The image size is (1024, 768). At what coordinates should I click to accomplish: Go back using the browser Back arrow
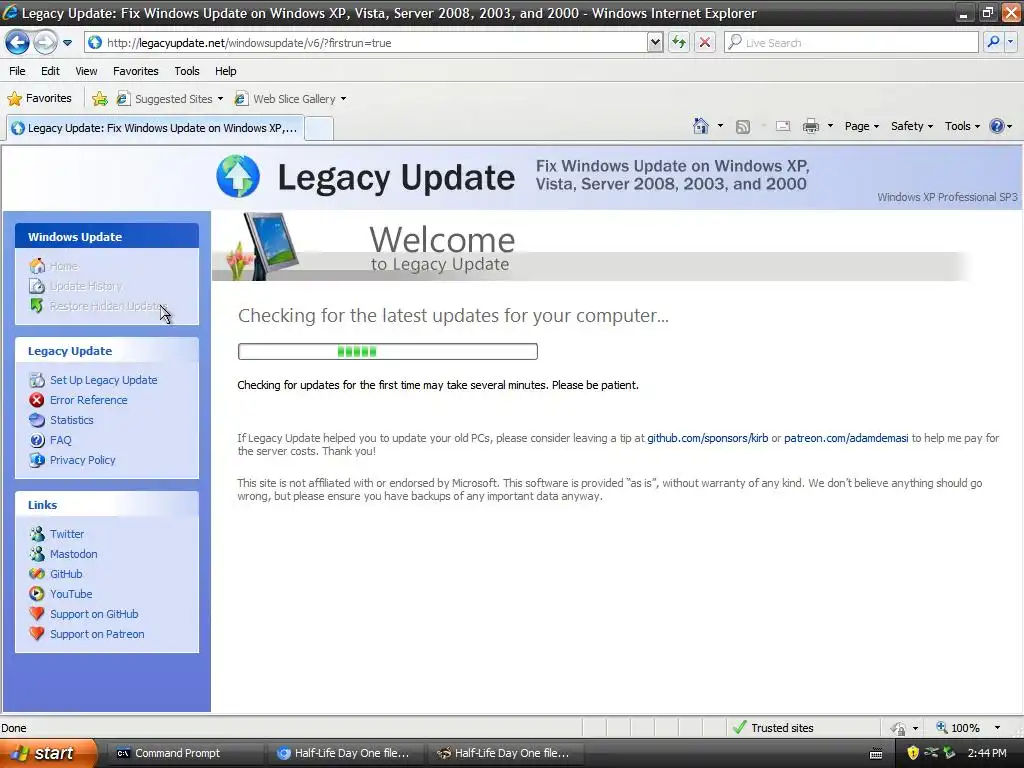(x=18, y=43)
